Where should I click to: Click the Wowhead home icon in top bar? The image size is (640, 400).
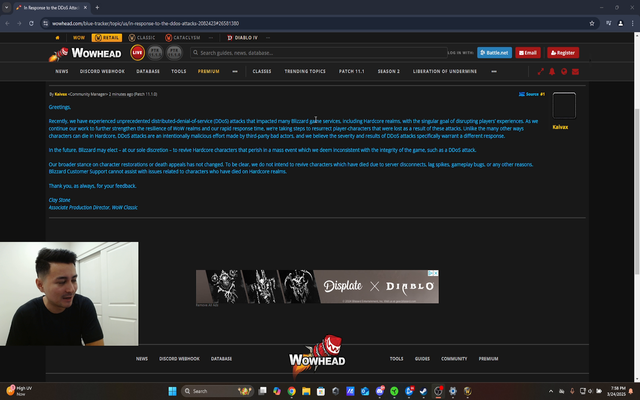coord(57,38)
